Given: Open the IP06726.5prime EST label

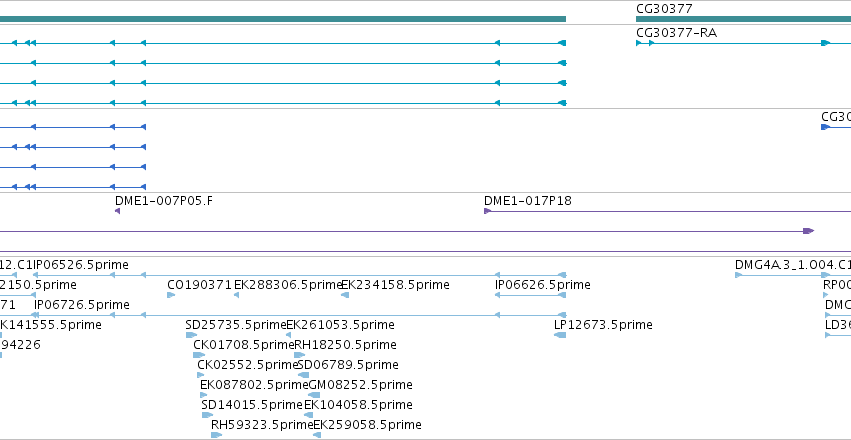Looking at the screenshot, I should coord(81,305).
